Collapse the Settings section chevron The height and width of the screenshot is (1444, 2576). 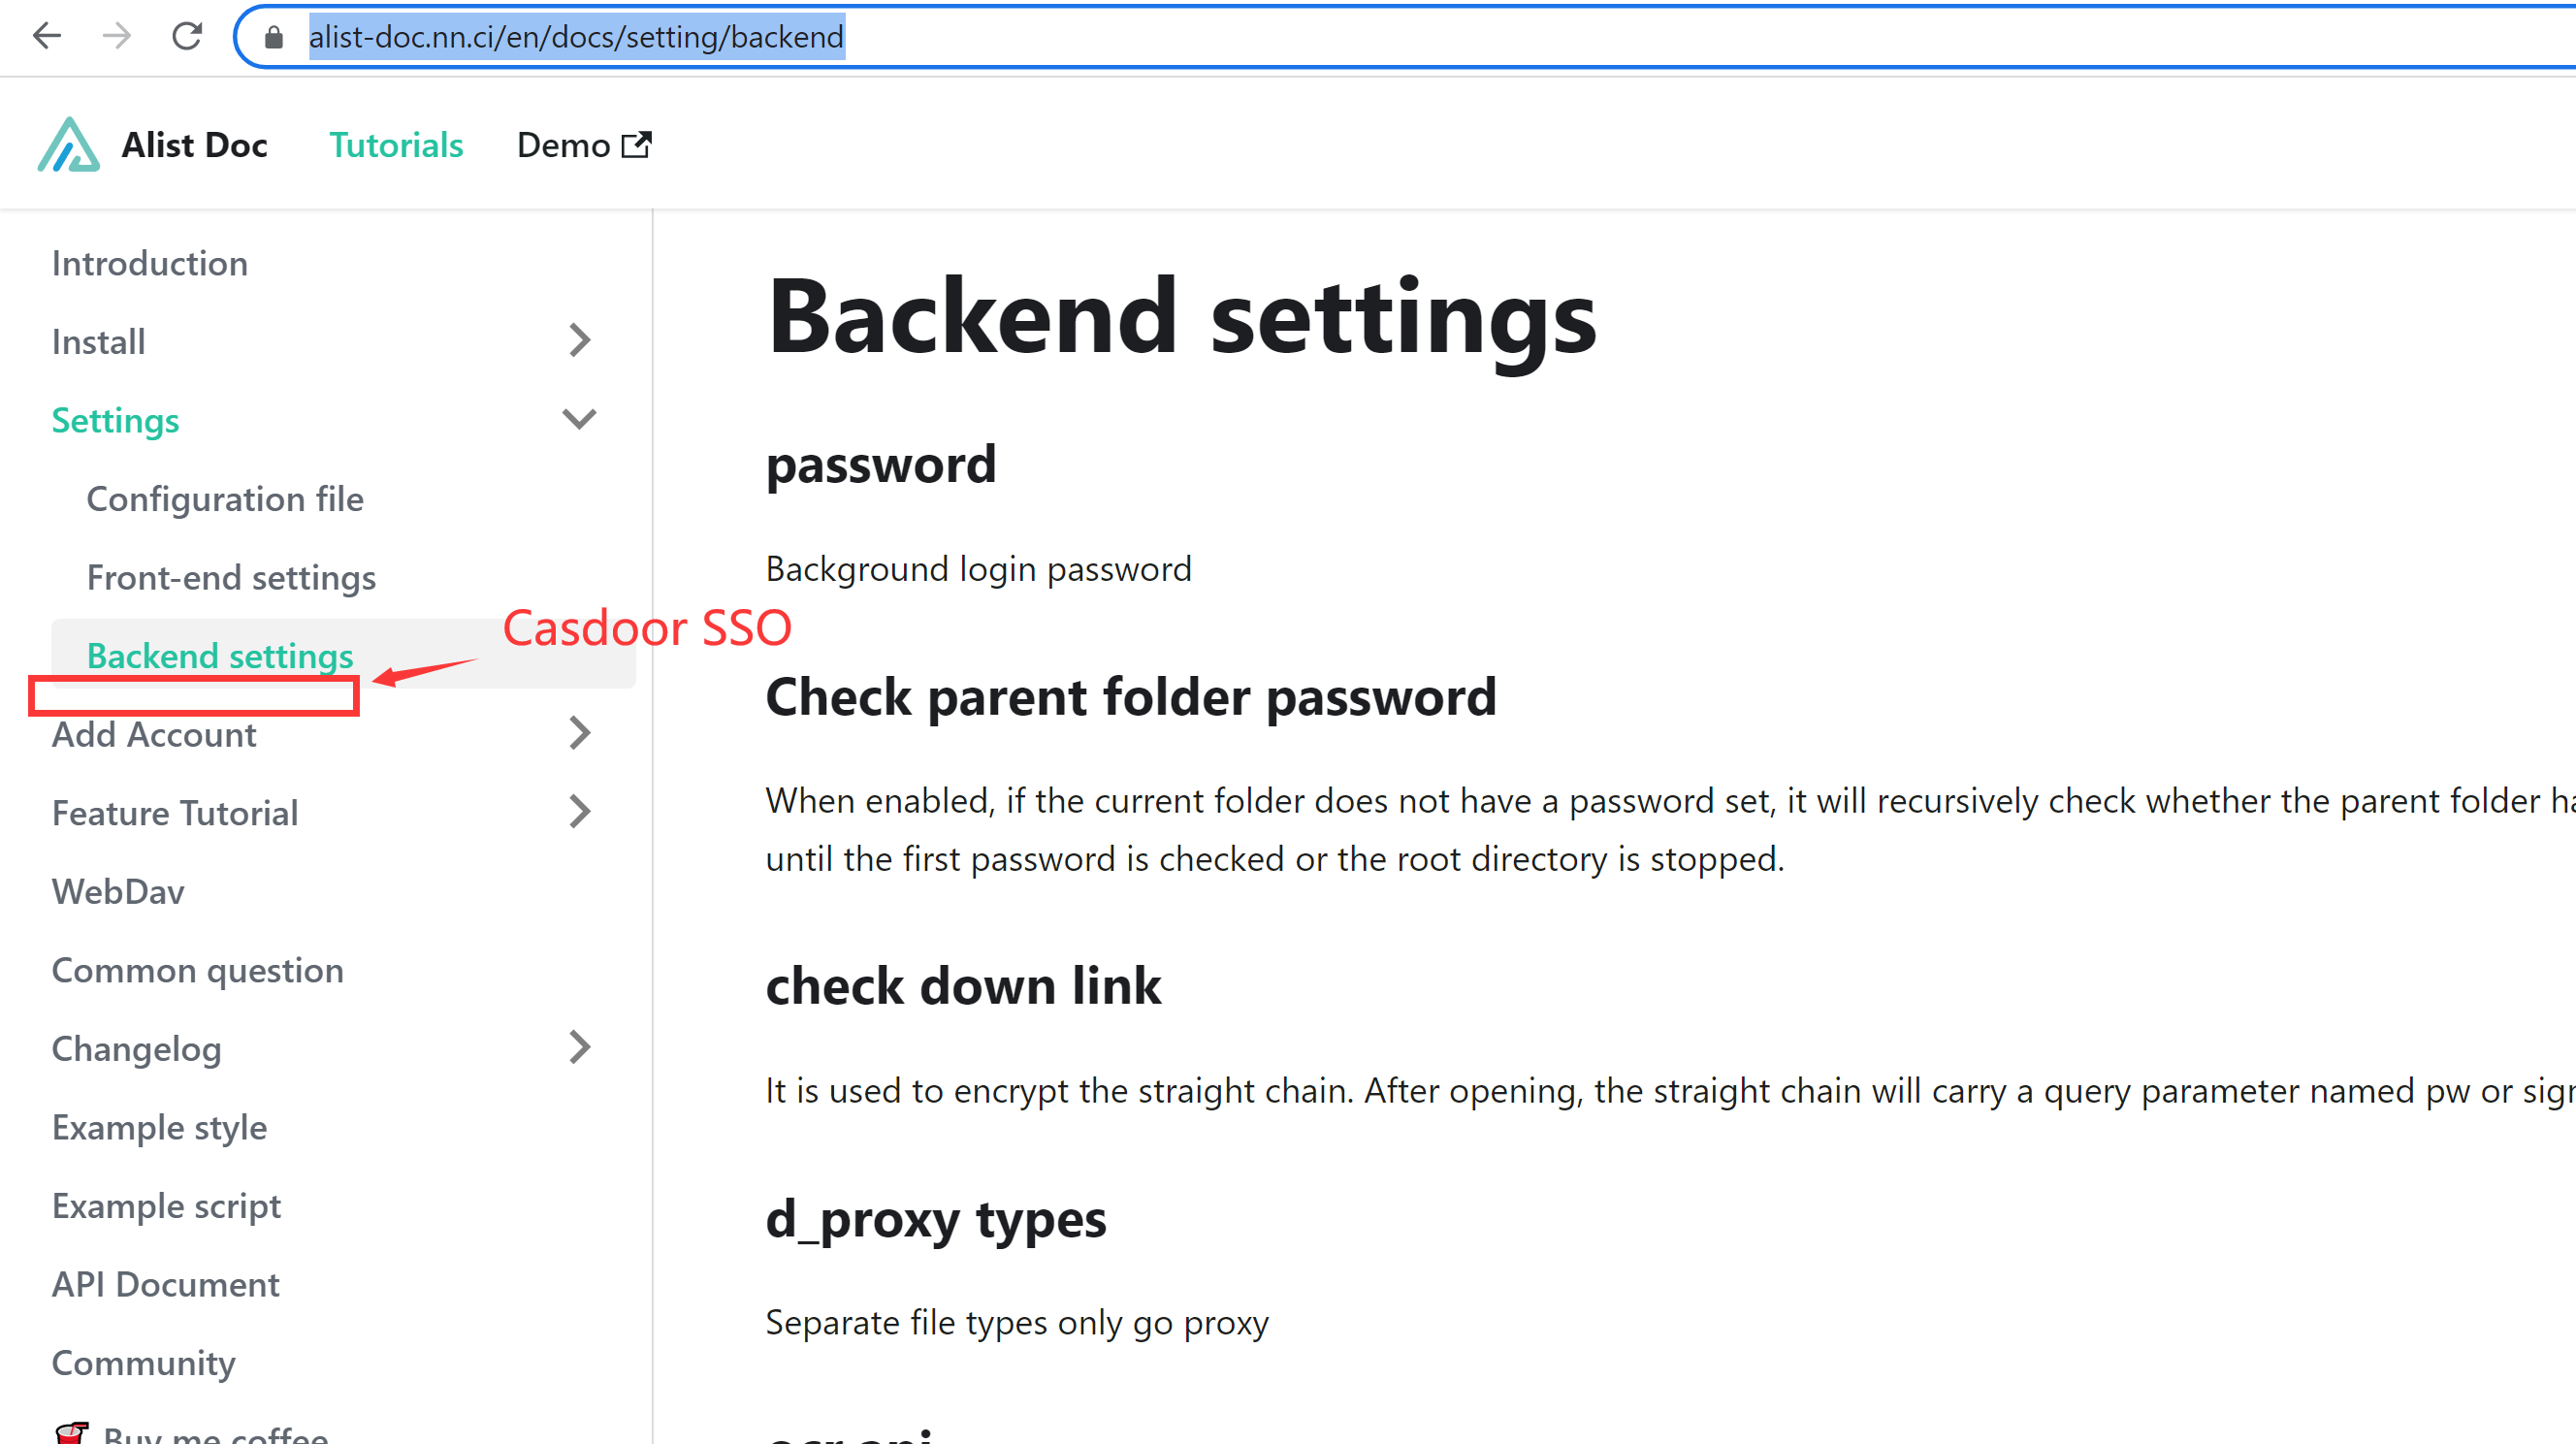click(x=580, y=419)
